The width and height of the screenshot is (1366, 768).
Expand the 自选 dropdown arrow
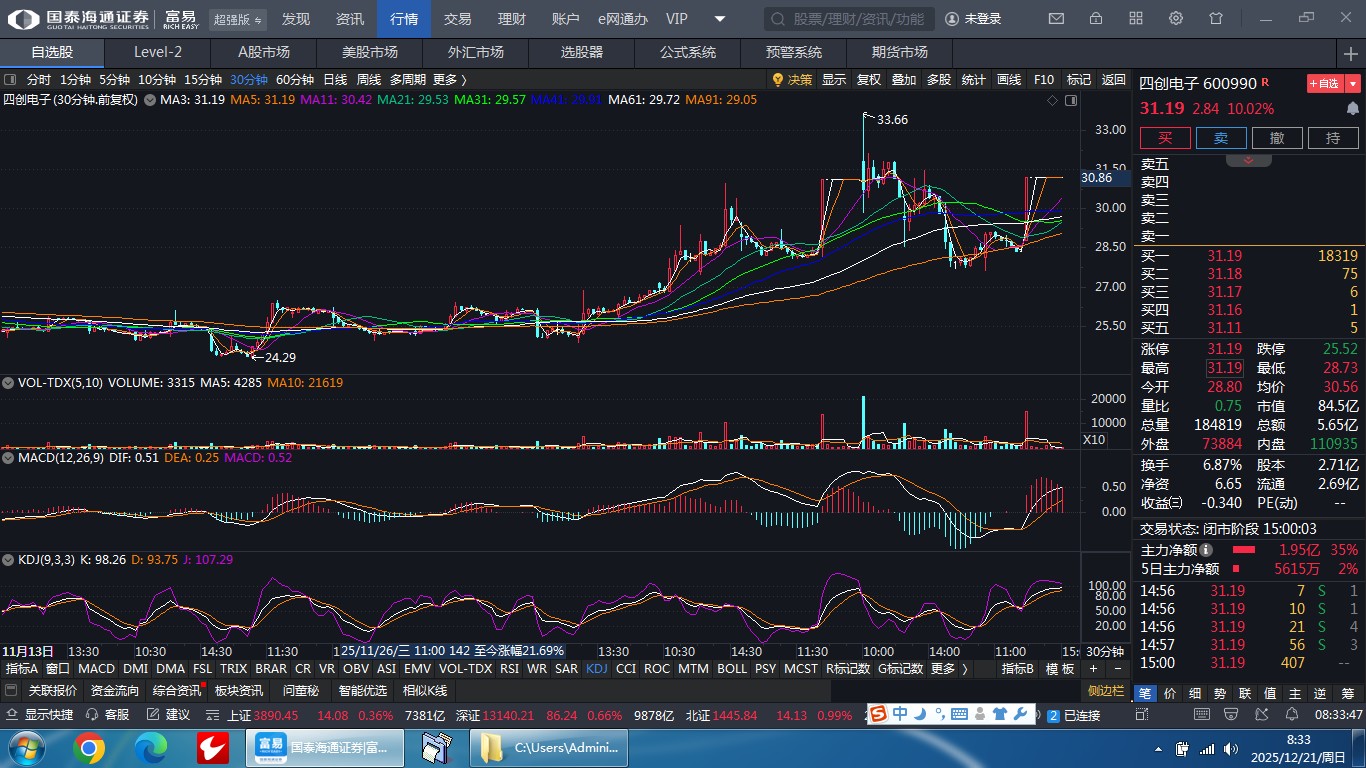[1353, 84]
